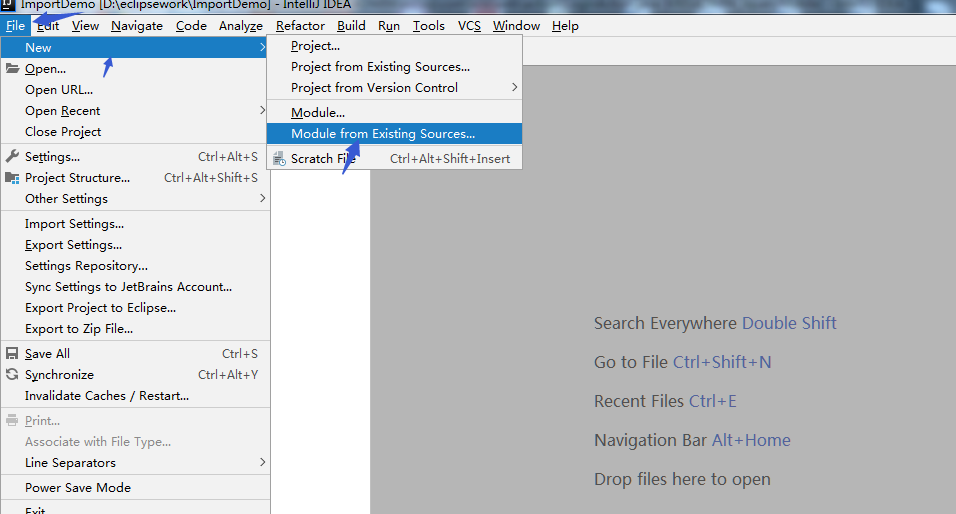Expand Project from Version Control arrow
Image resolution: width=956 pixels, height=514 pixels.
click(x=515, y=87)
